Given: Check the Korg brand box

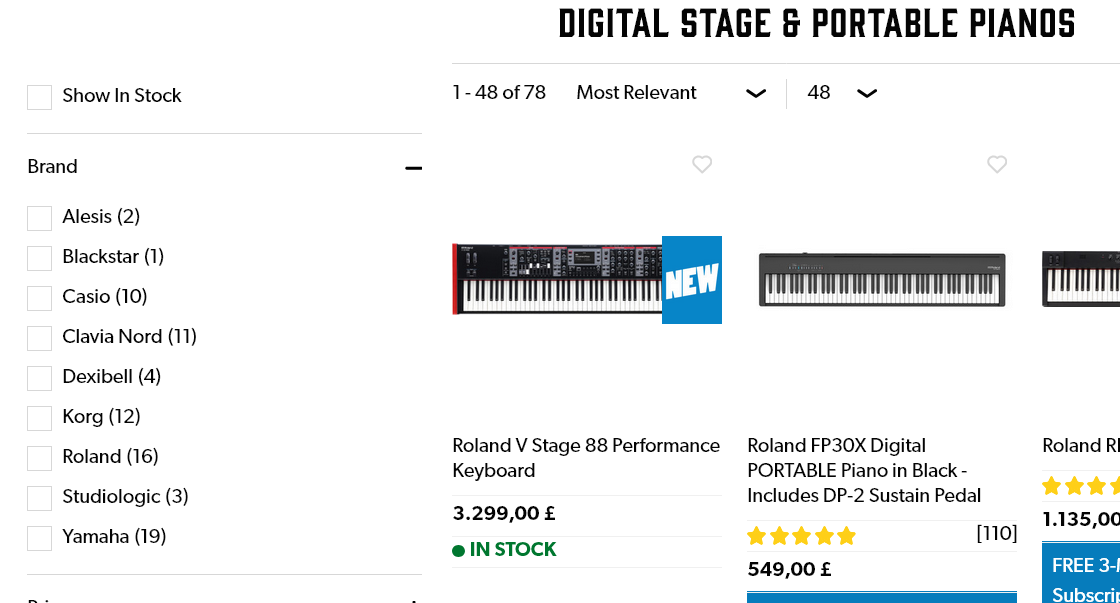Looking at the screenshot, I should [40, 418].
